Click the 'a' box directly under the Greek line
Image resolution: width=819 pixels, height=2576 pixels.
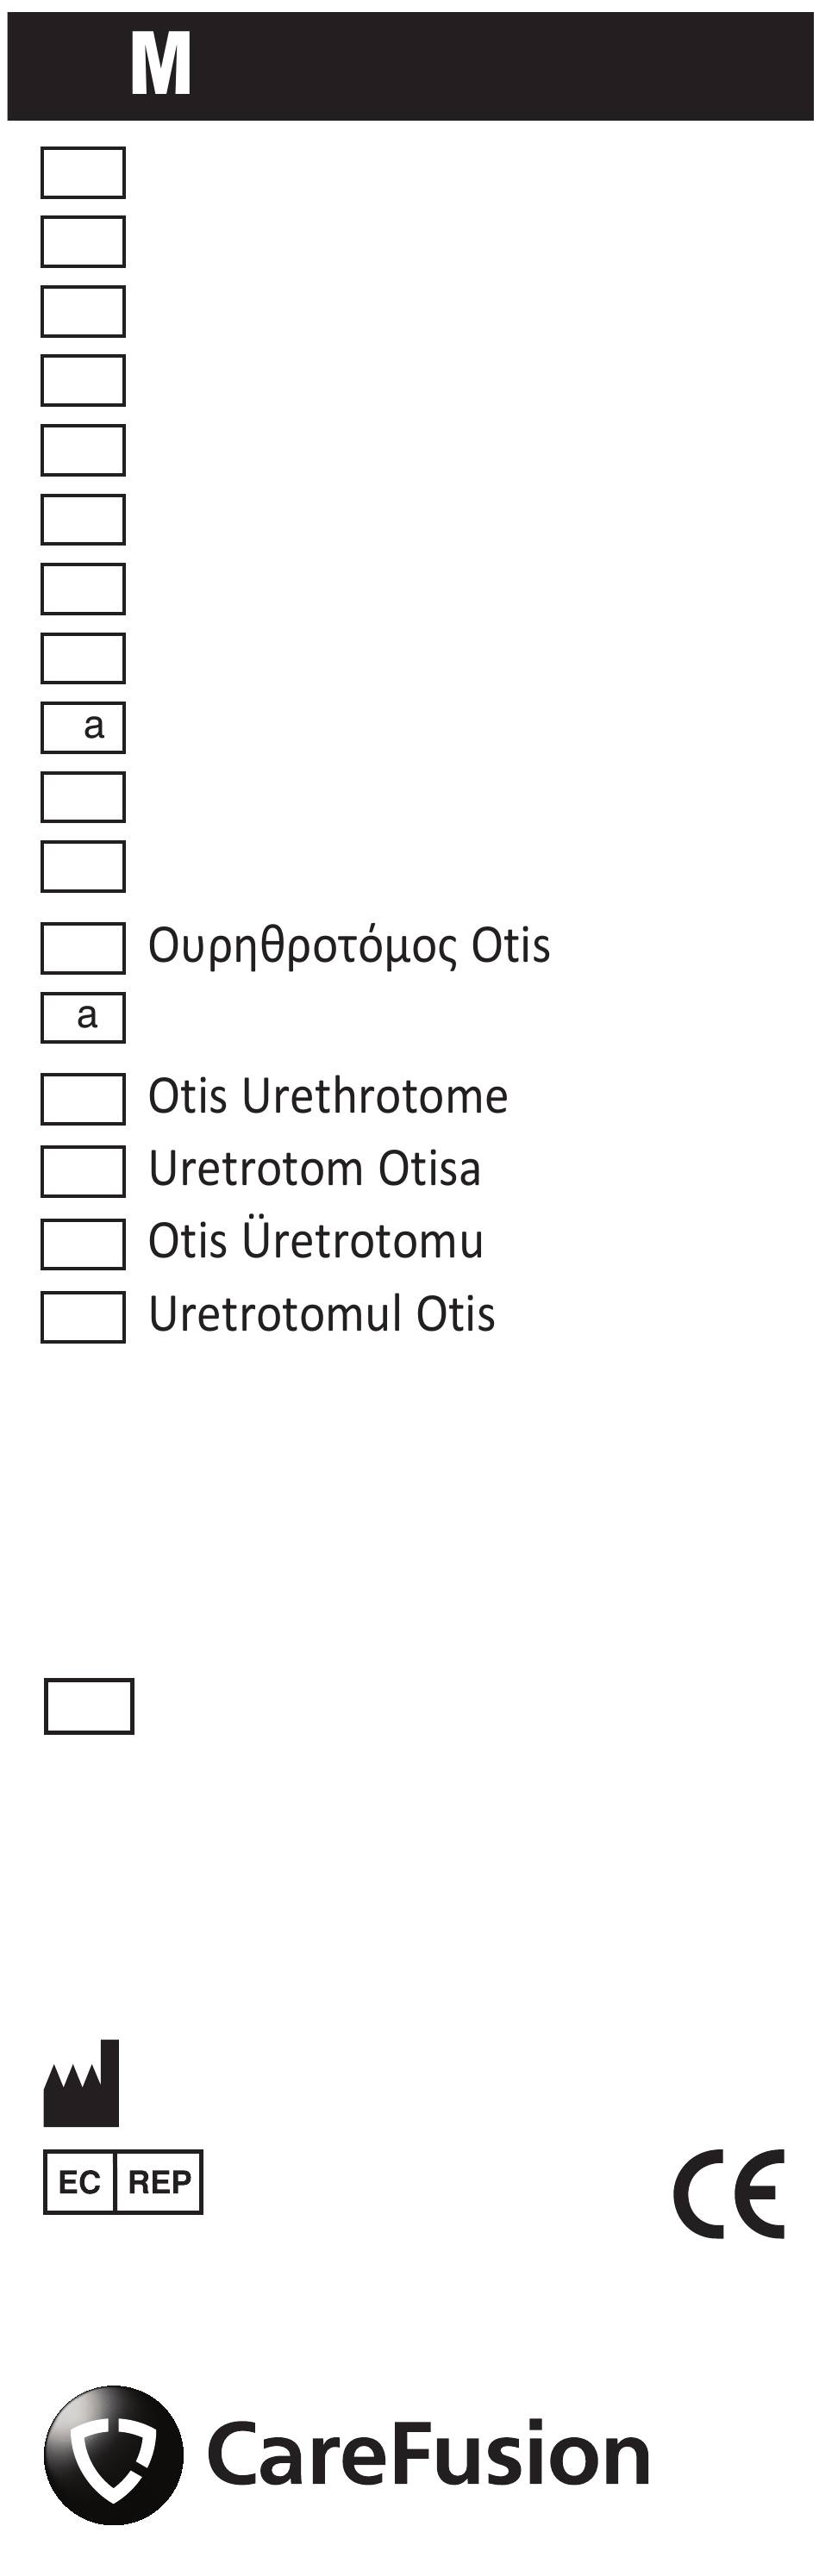(x=83, y=1018)
